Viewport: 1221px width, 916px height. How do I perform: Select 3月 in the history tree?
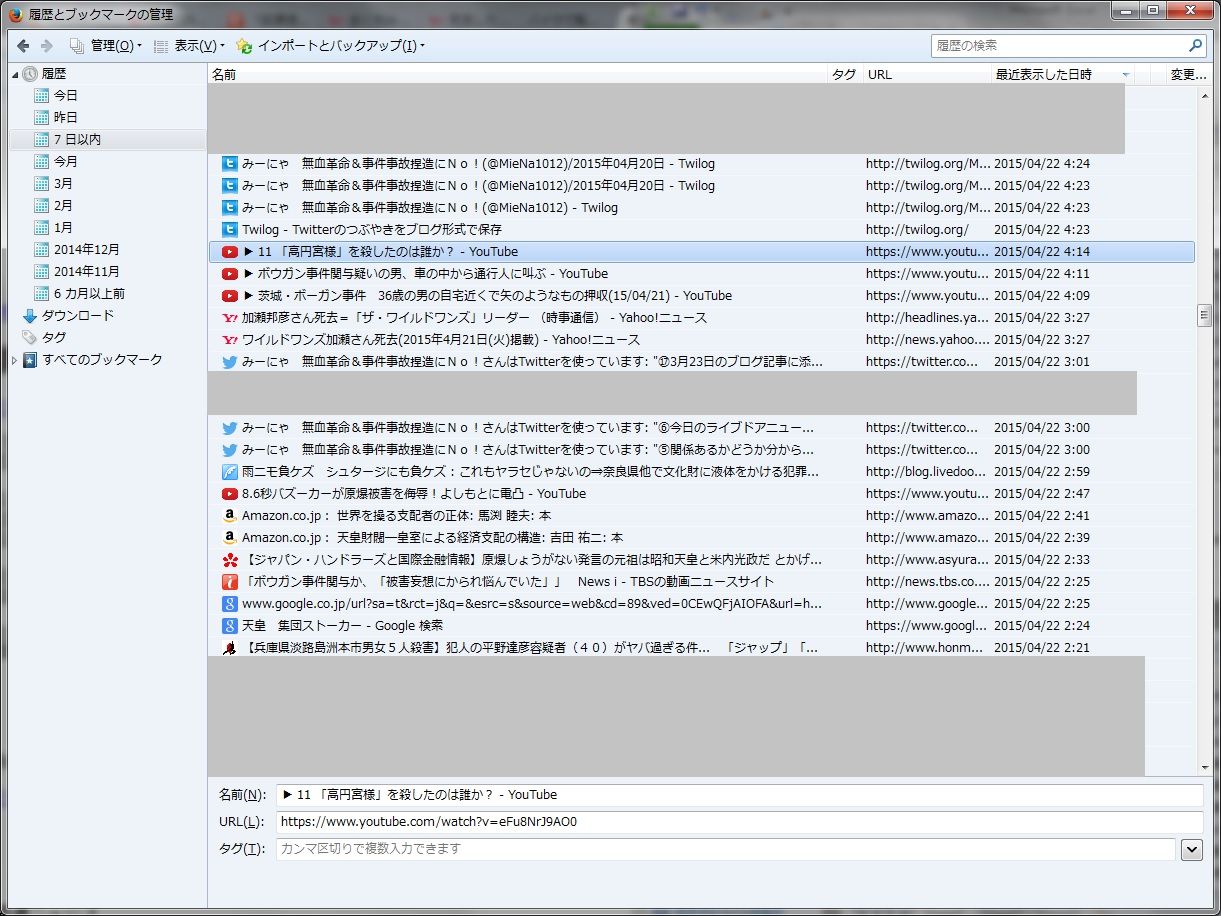[x=63, y=184]
